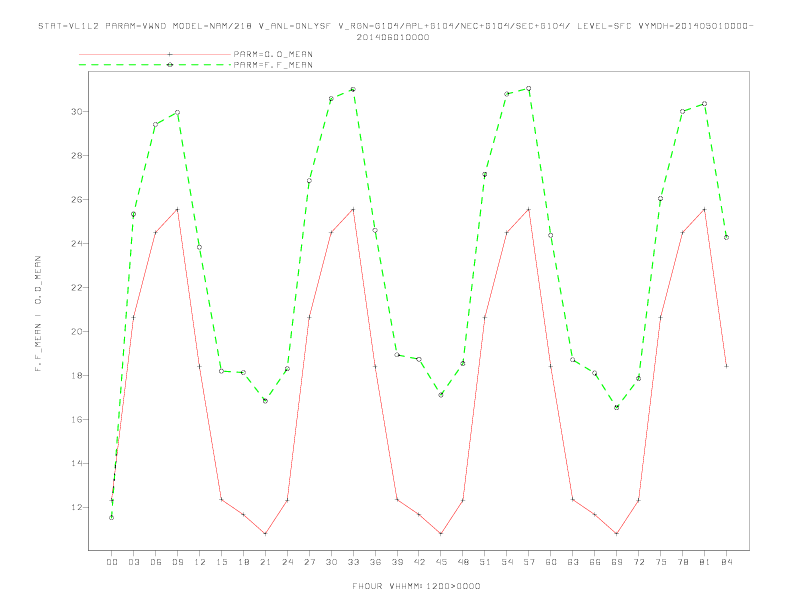This screenshot has height=612, width=792.
Task: Click the x-axis tick label 78
Action: point(682,562)
